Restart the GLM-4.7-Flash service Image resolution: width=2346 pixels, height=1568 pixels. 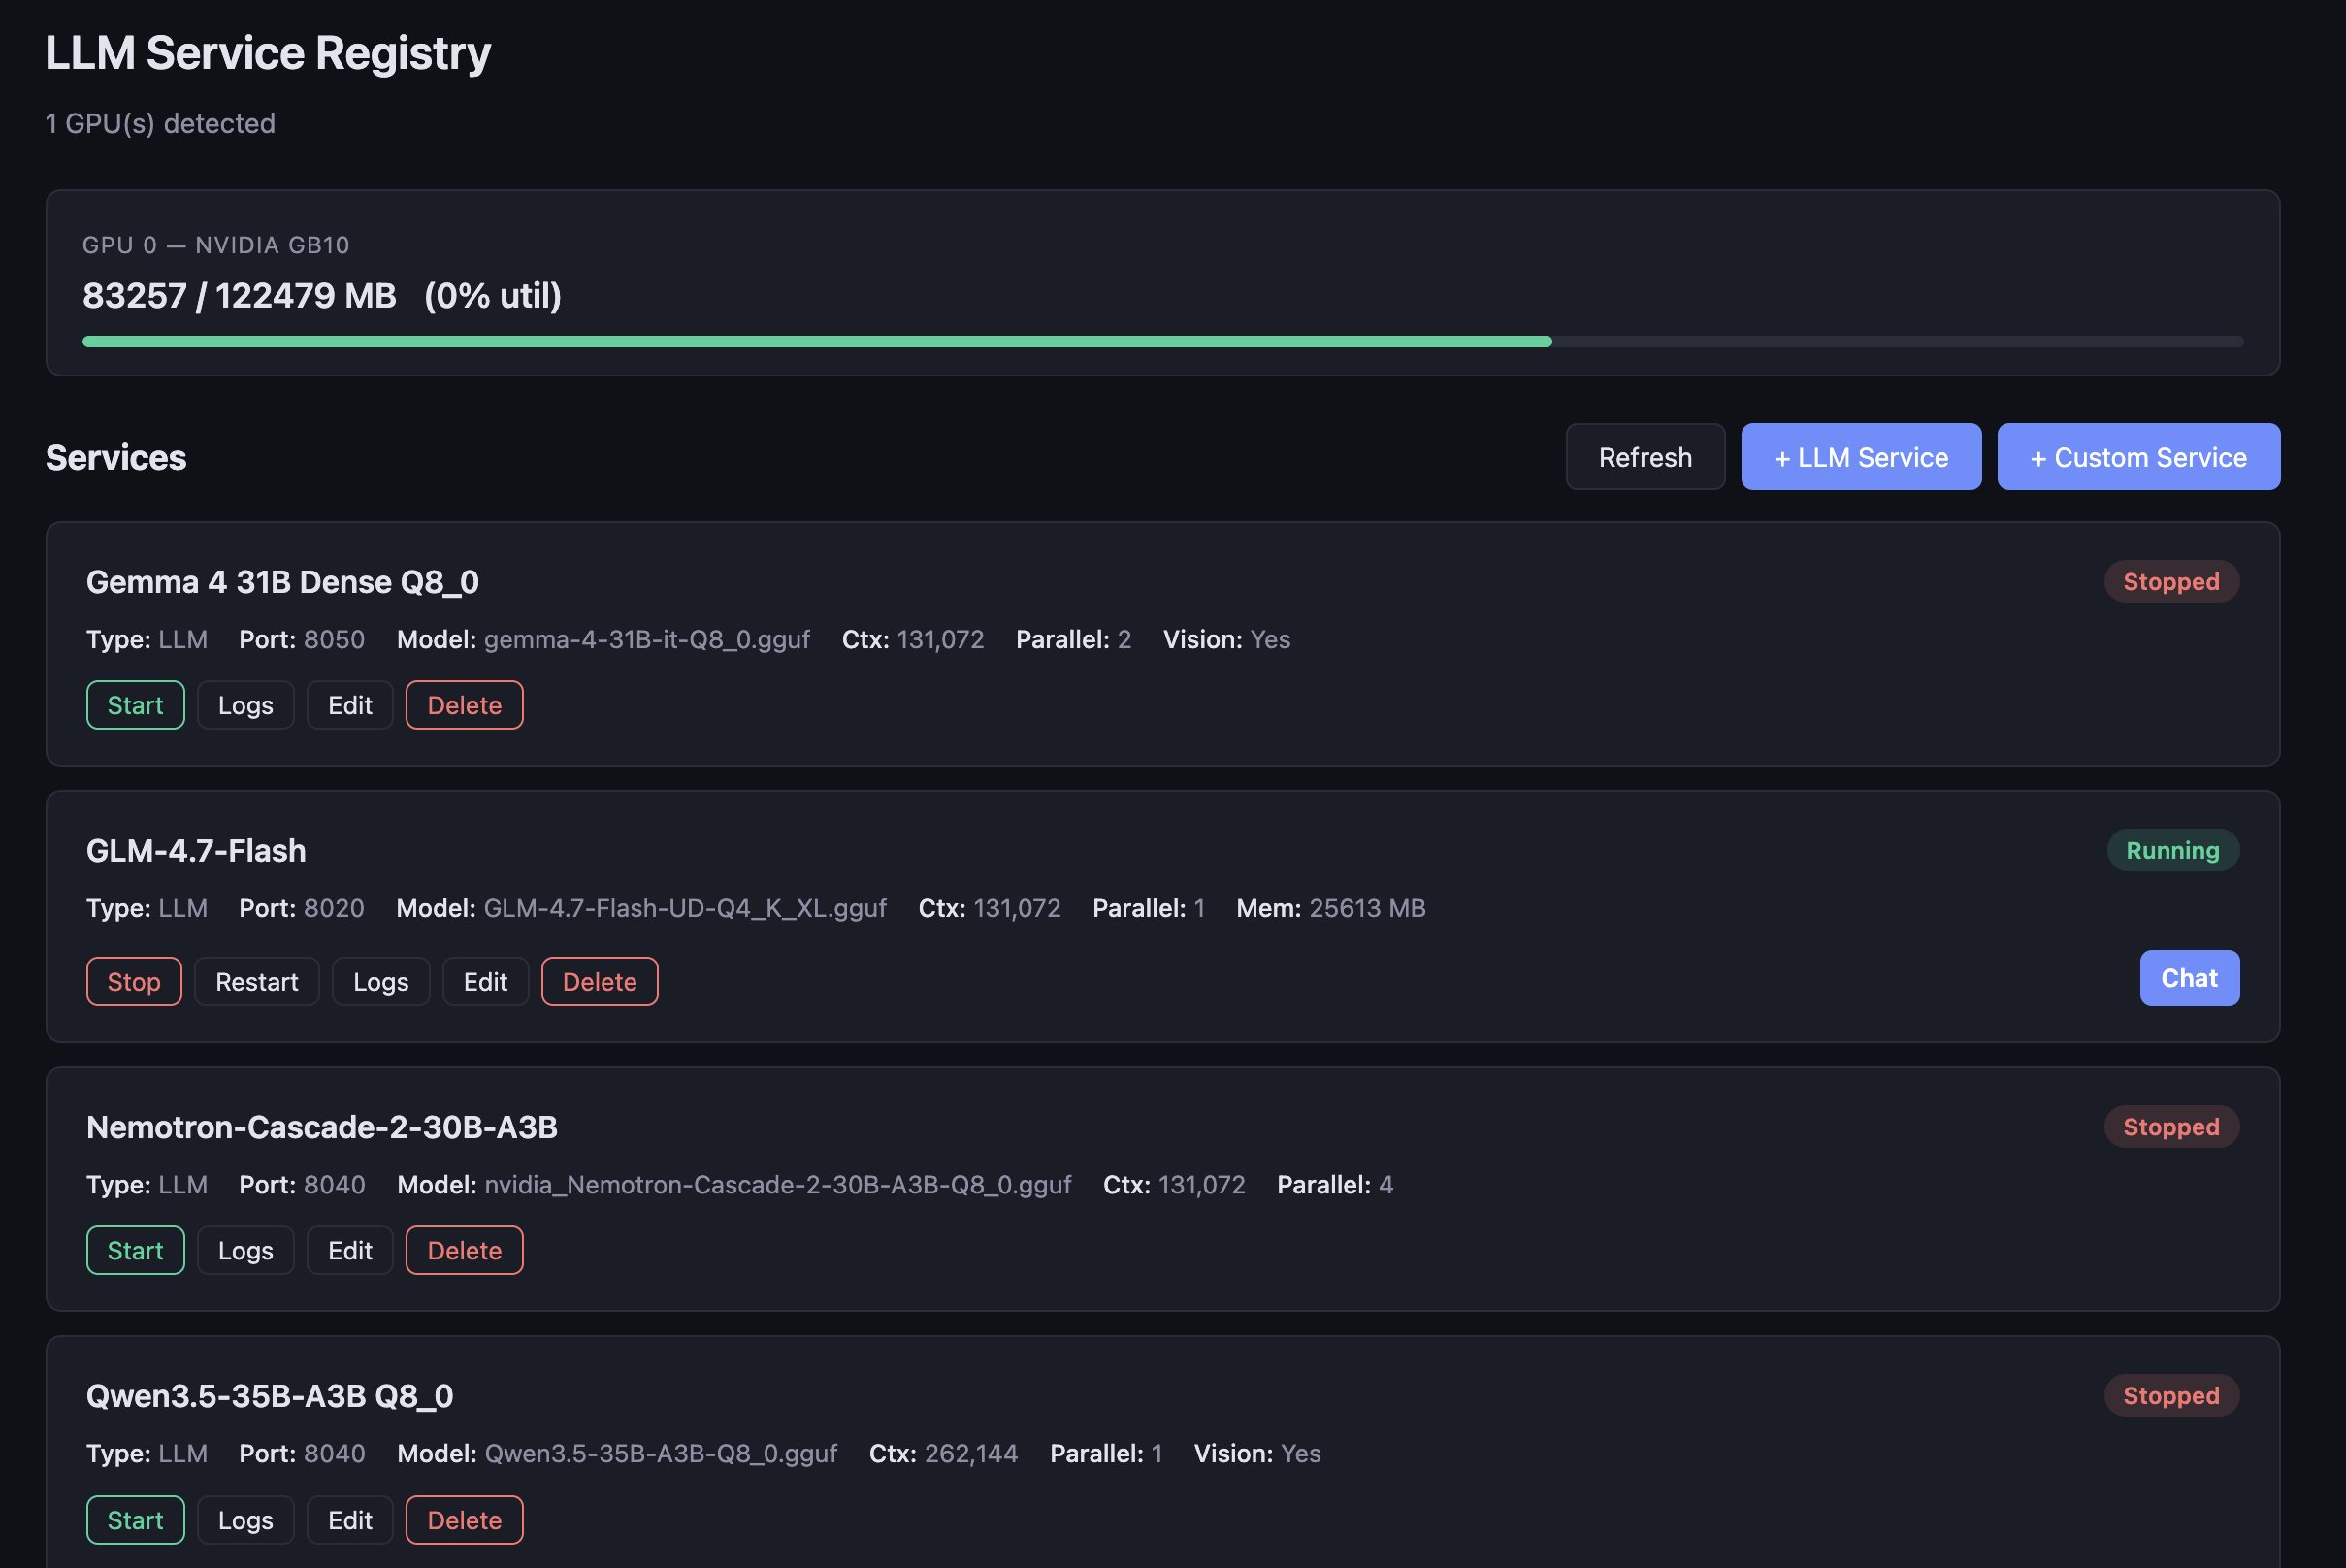tap(257, 982)
